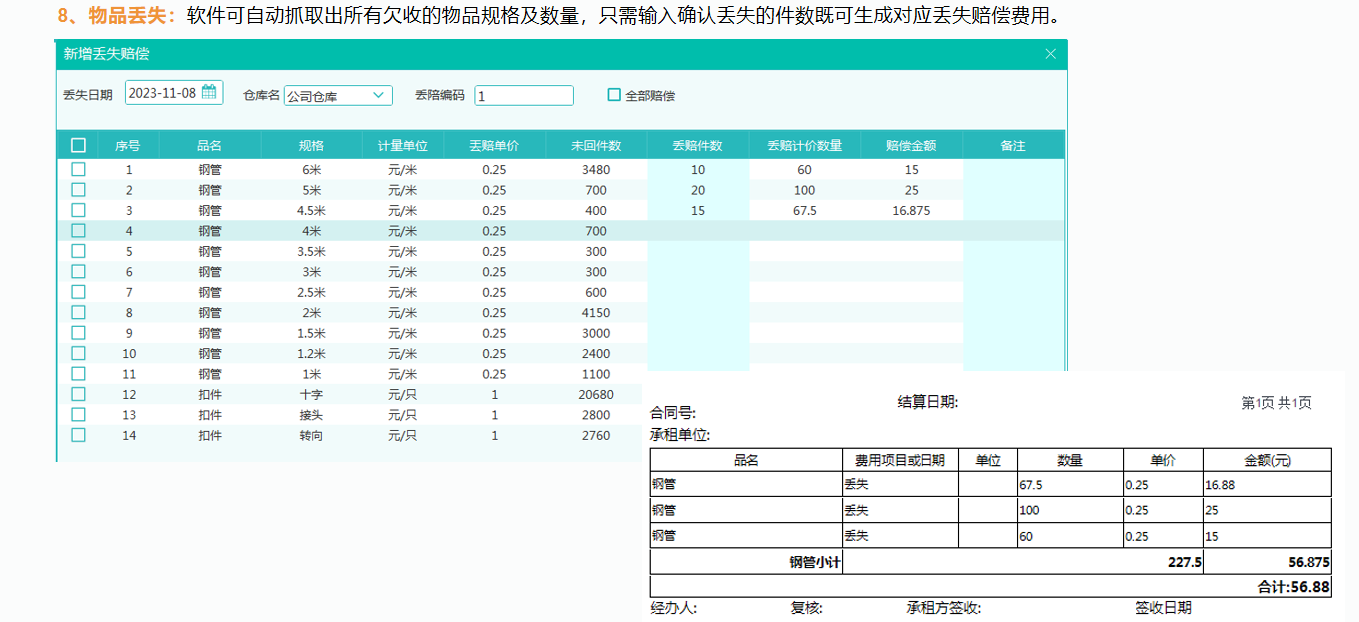The width and height of the screenshot is (1359, 622).
Task: Click the 赔偿金额 column header
Action: tap(911, 145)
